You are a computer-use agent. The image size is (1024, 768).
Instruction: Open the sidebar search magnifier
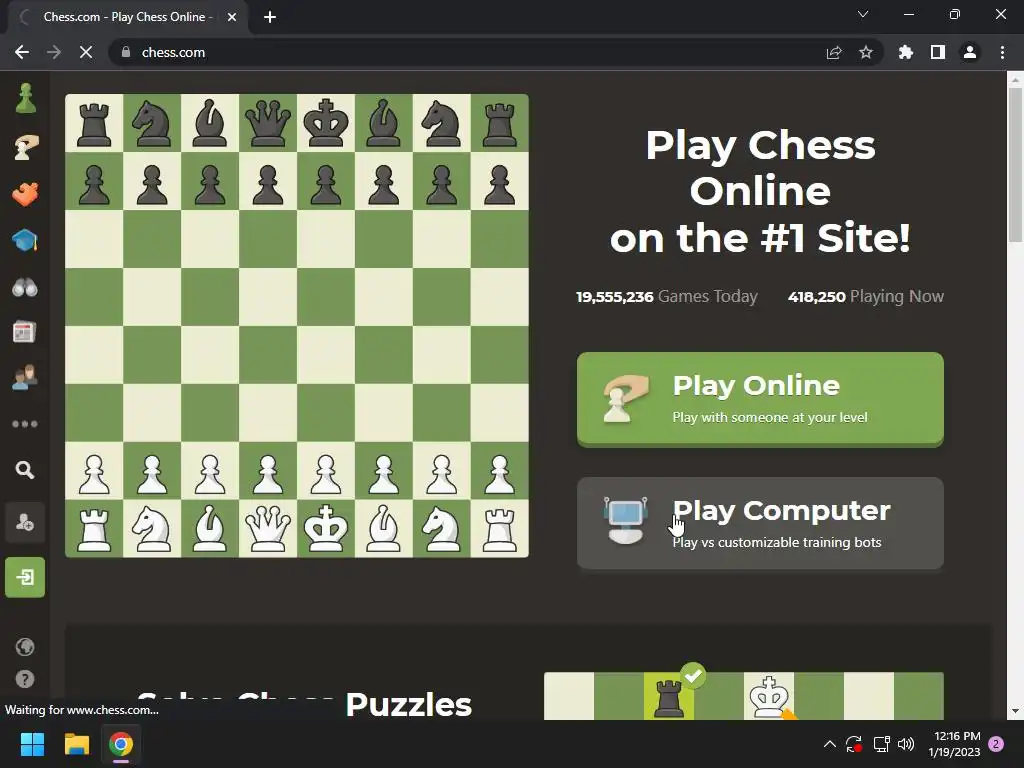pos(25,470)
